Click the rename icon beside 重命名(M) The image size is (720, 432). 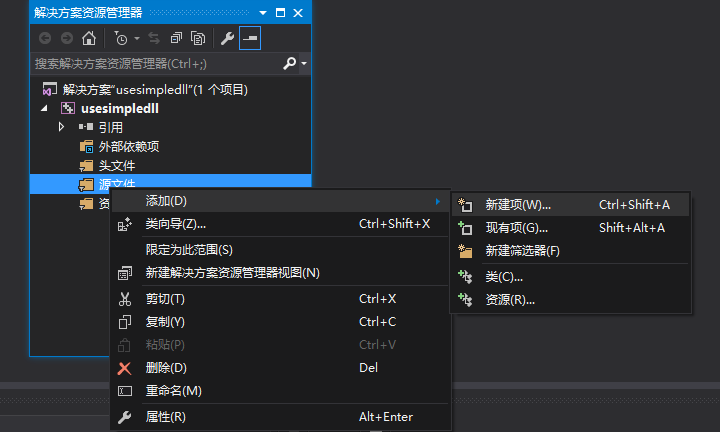(x=125, y=391)
